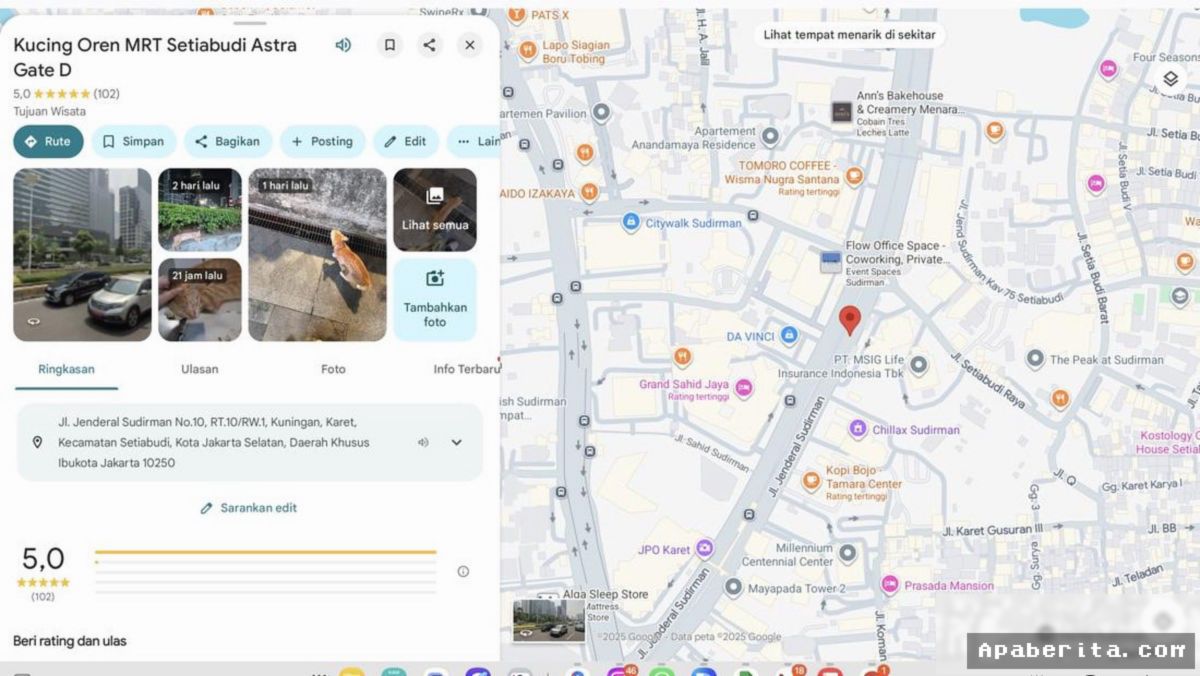Screen dimensions: 1200x676
Task: Close the place details panel
Action: coord(470,45)
